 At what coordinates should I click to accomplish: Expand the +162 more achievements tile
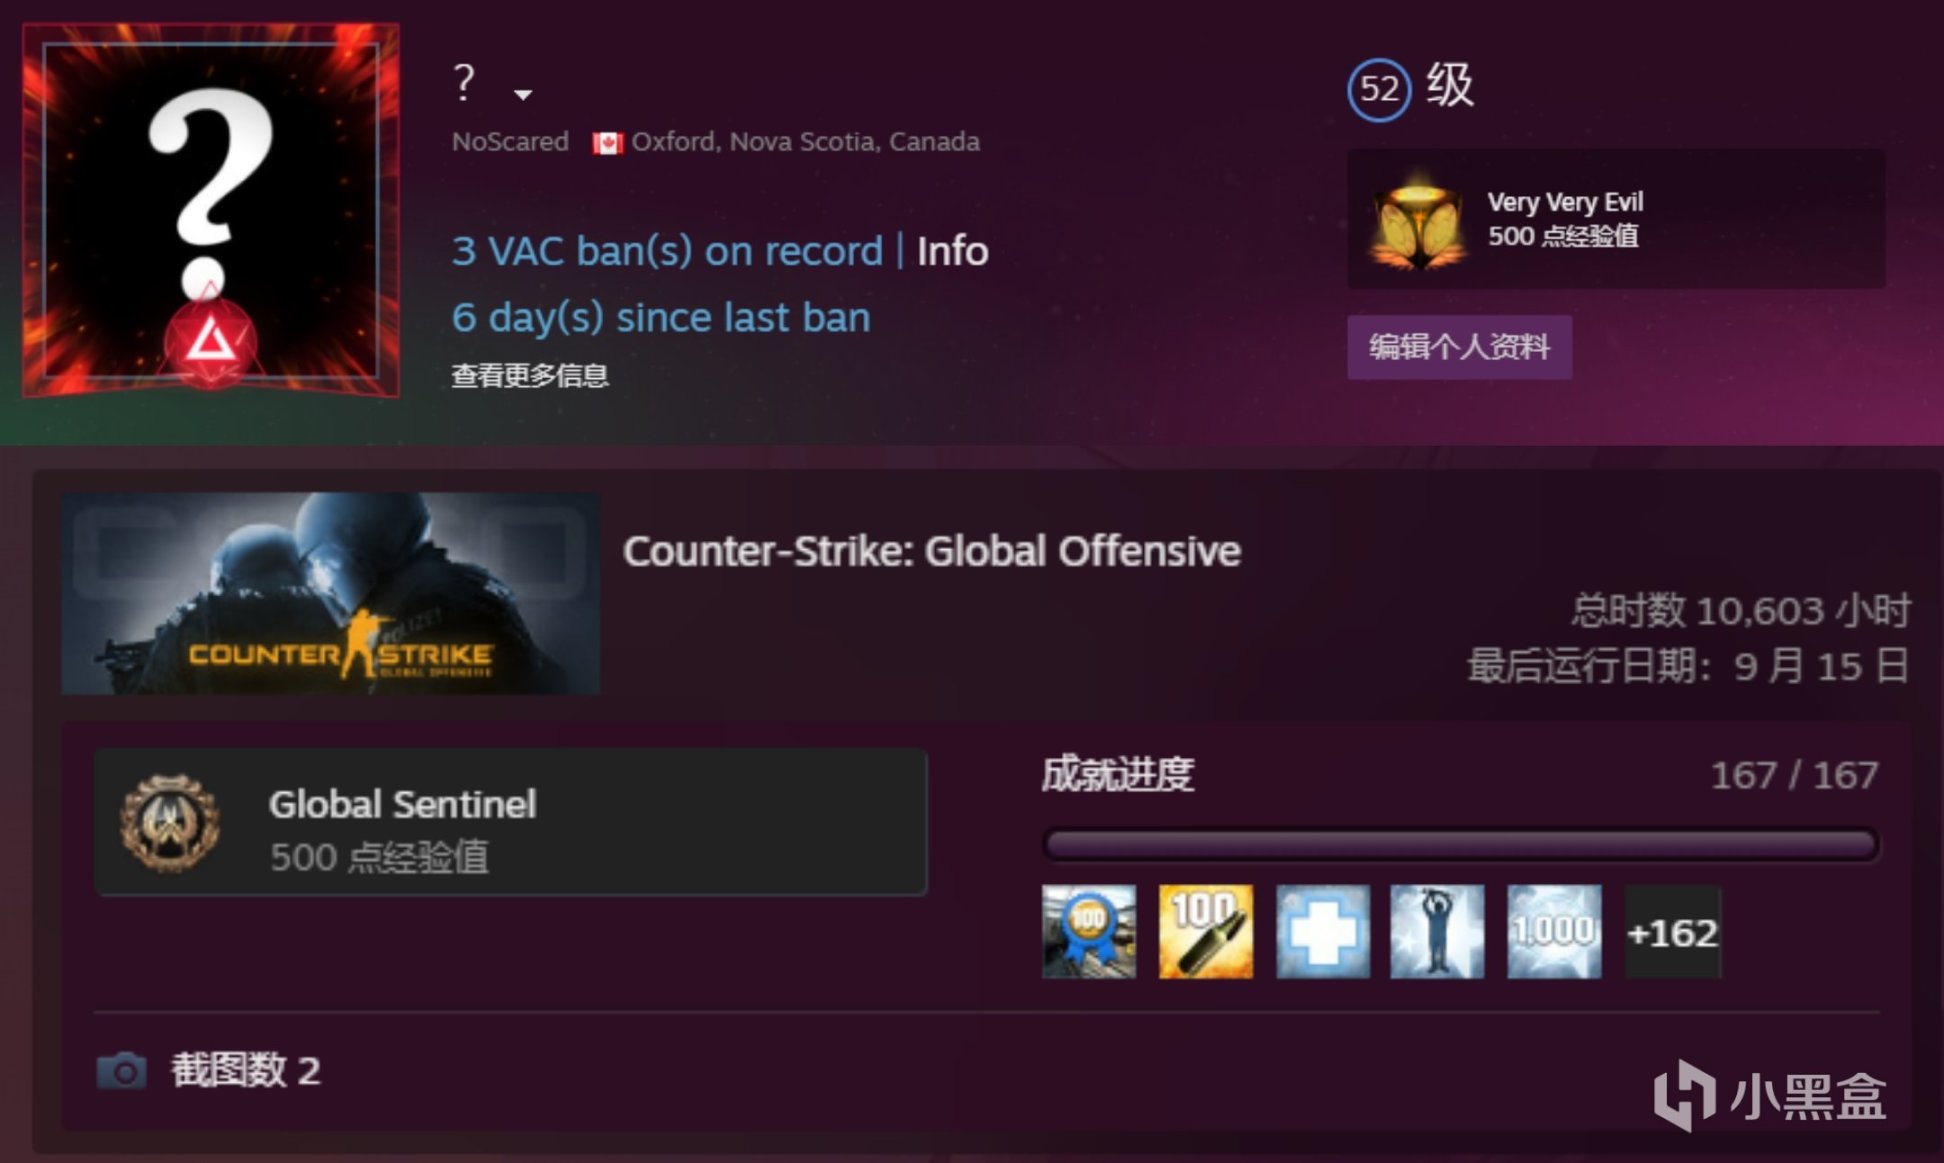pos(1672,932)
